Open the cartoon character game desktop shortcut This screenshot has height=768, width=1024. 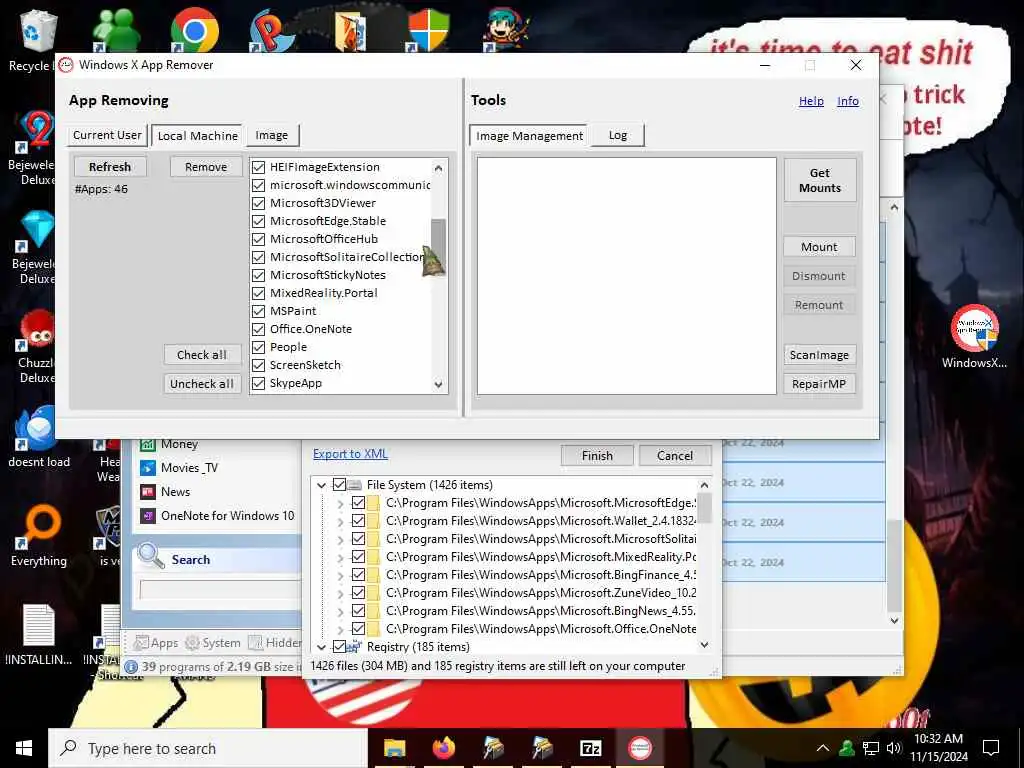(506, 29)
